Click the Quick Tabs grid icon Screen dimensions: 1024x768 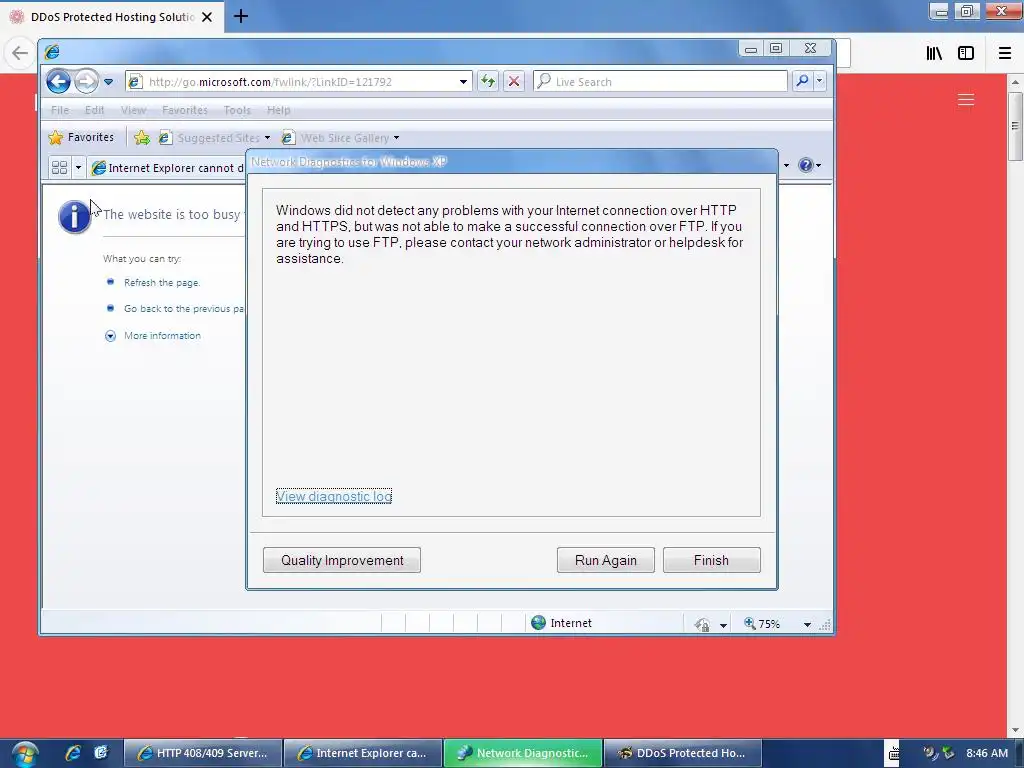(59, 168)
